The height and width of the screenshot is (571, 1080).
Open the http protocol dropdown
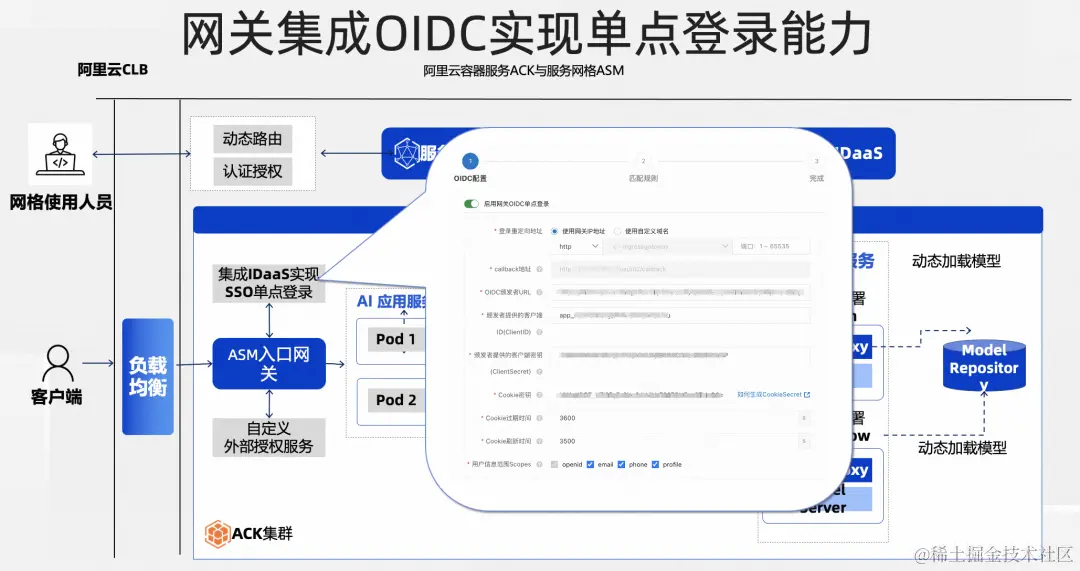coord(577,246)
